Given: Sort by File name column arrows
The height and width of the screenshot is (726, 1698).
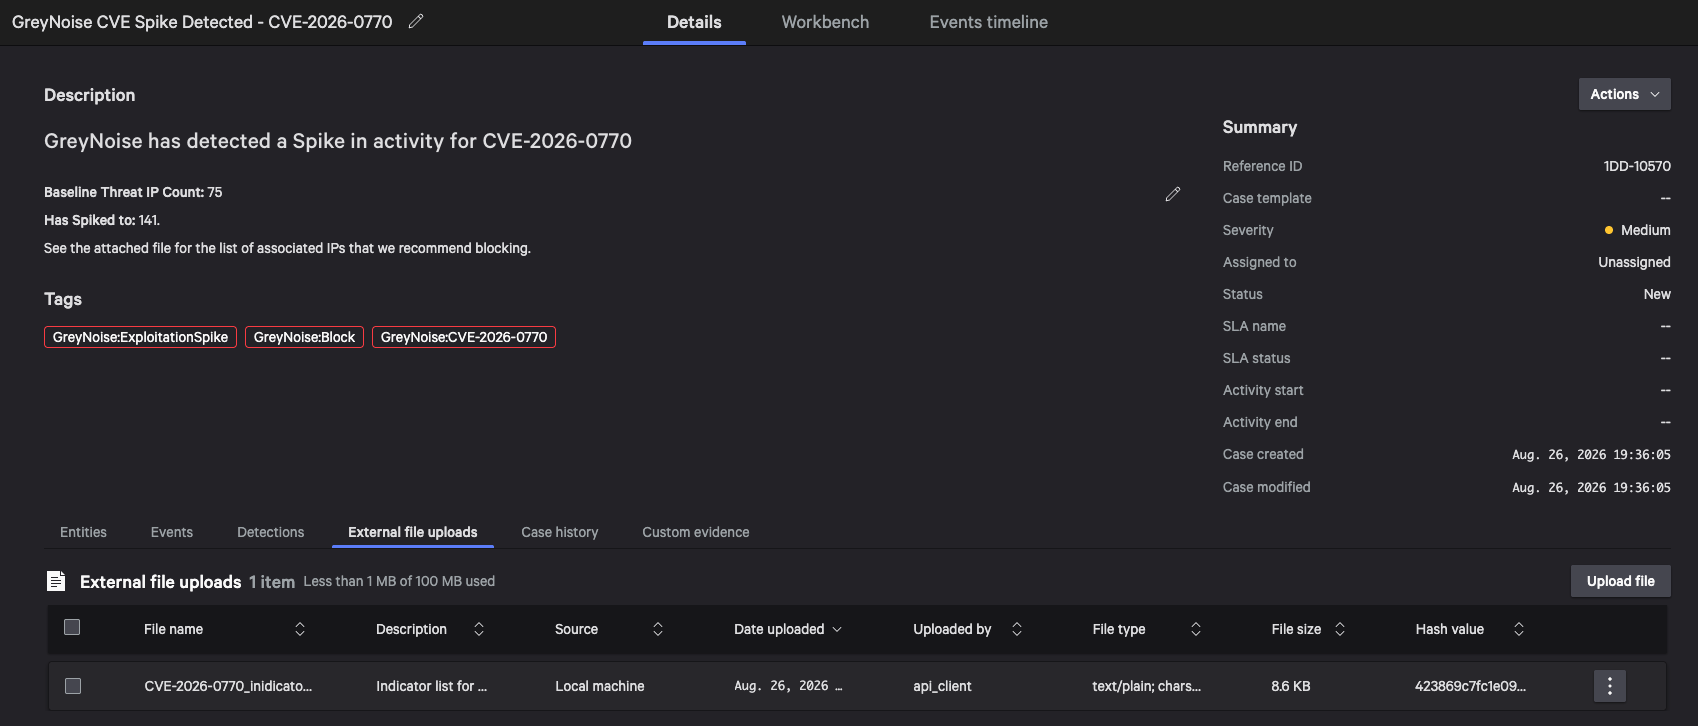Looking at the screenshot, I should [x=300, y=629].
